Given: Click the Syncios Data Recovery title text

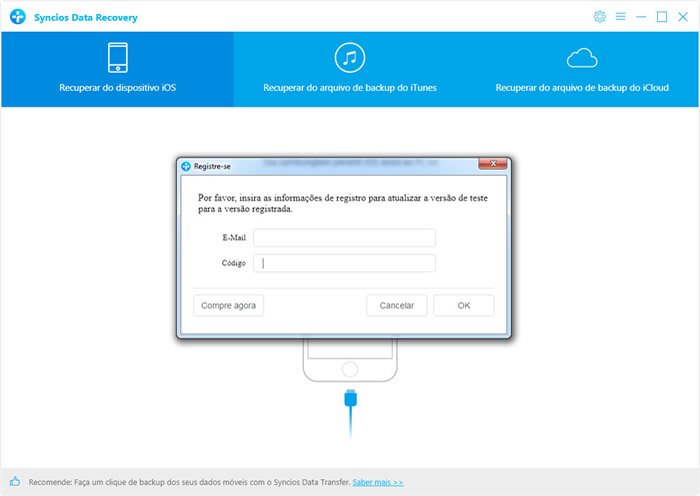Looking at the screenshot, I should click(x=86, y=17).
